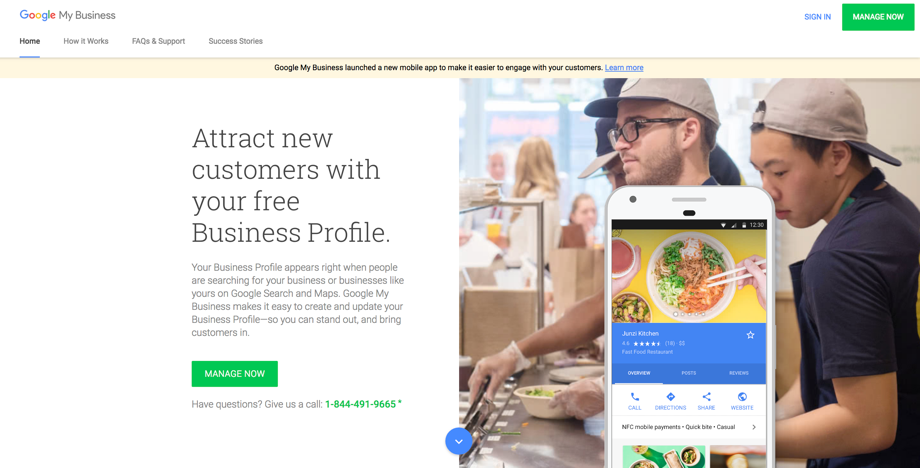Select the Posts tab on phone mockup
The height and width of the screenshot is (468, 920).
pyautogui.click(x=689, y=373)
